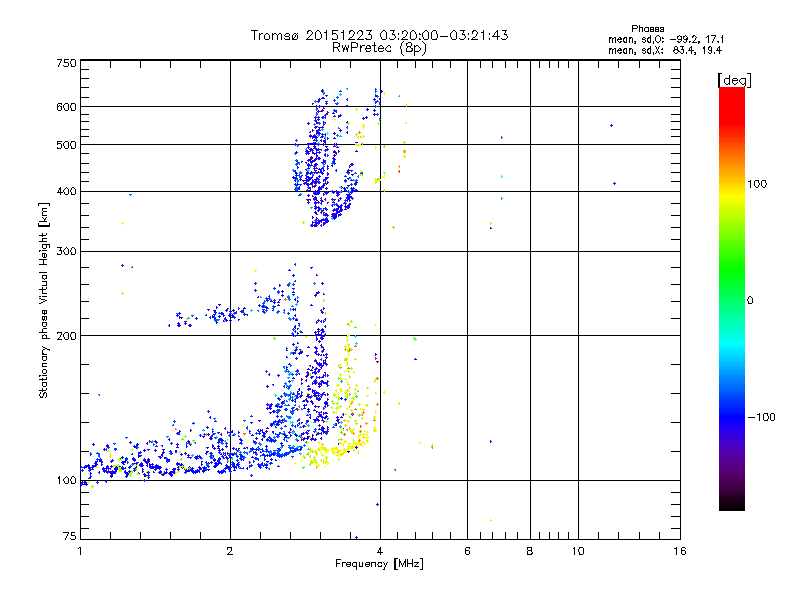This screenshot has width=800, height=600.
Task: Click the Tromsø date and time title
Action: [x=379, y=35]
